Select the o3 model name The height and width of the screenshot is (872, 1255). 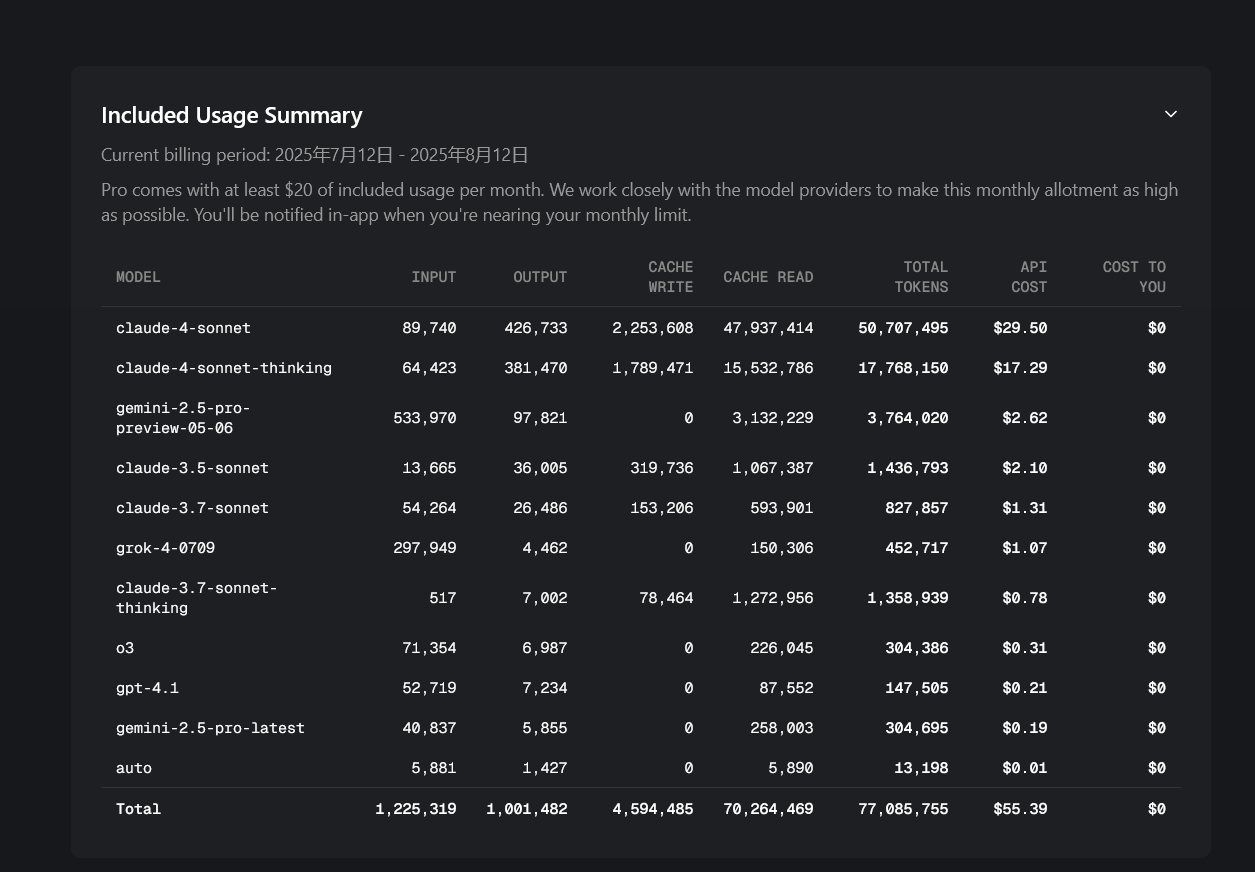tap(125, 648)
